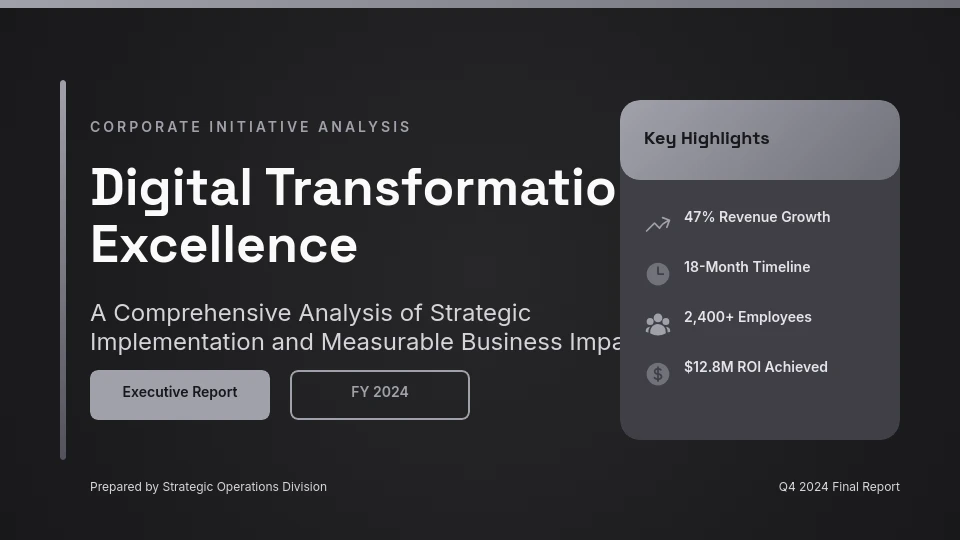Select the 47% Revenue Growth text

(x=756, y=217)
